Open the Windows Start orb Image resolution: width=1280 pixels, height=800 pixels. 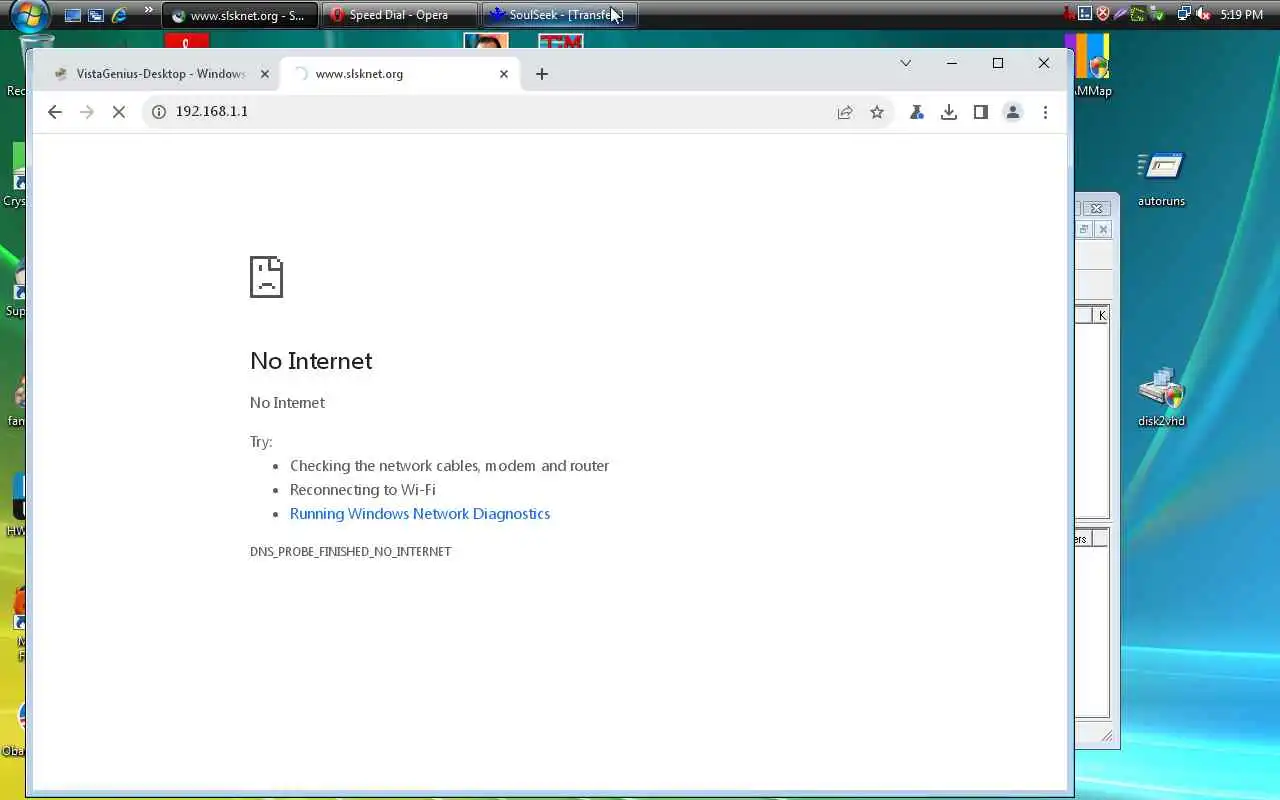click(x=30, y=15)
